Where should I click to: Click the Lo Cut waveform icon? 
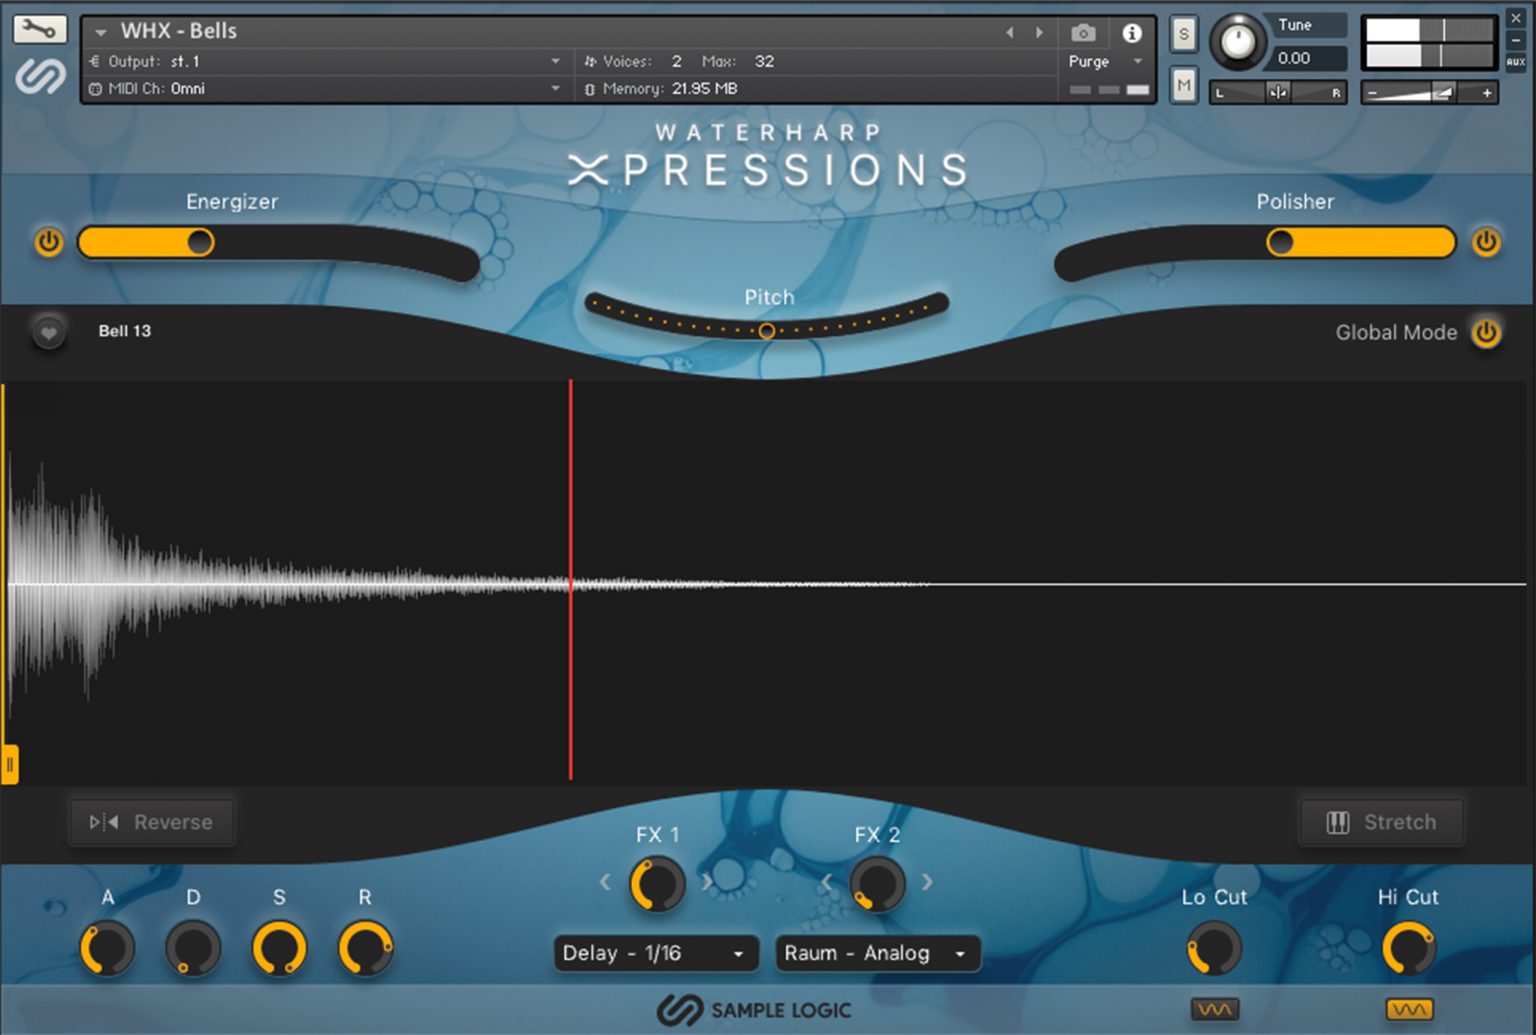tap(1214, 1009)
